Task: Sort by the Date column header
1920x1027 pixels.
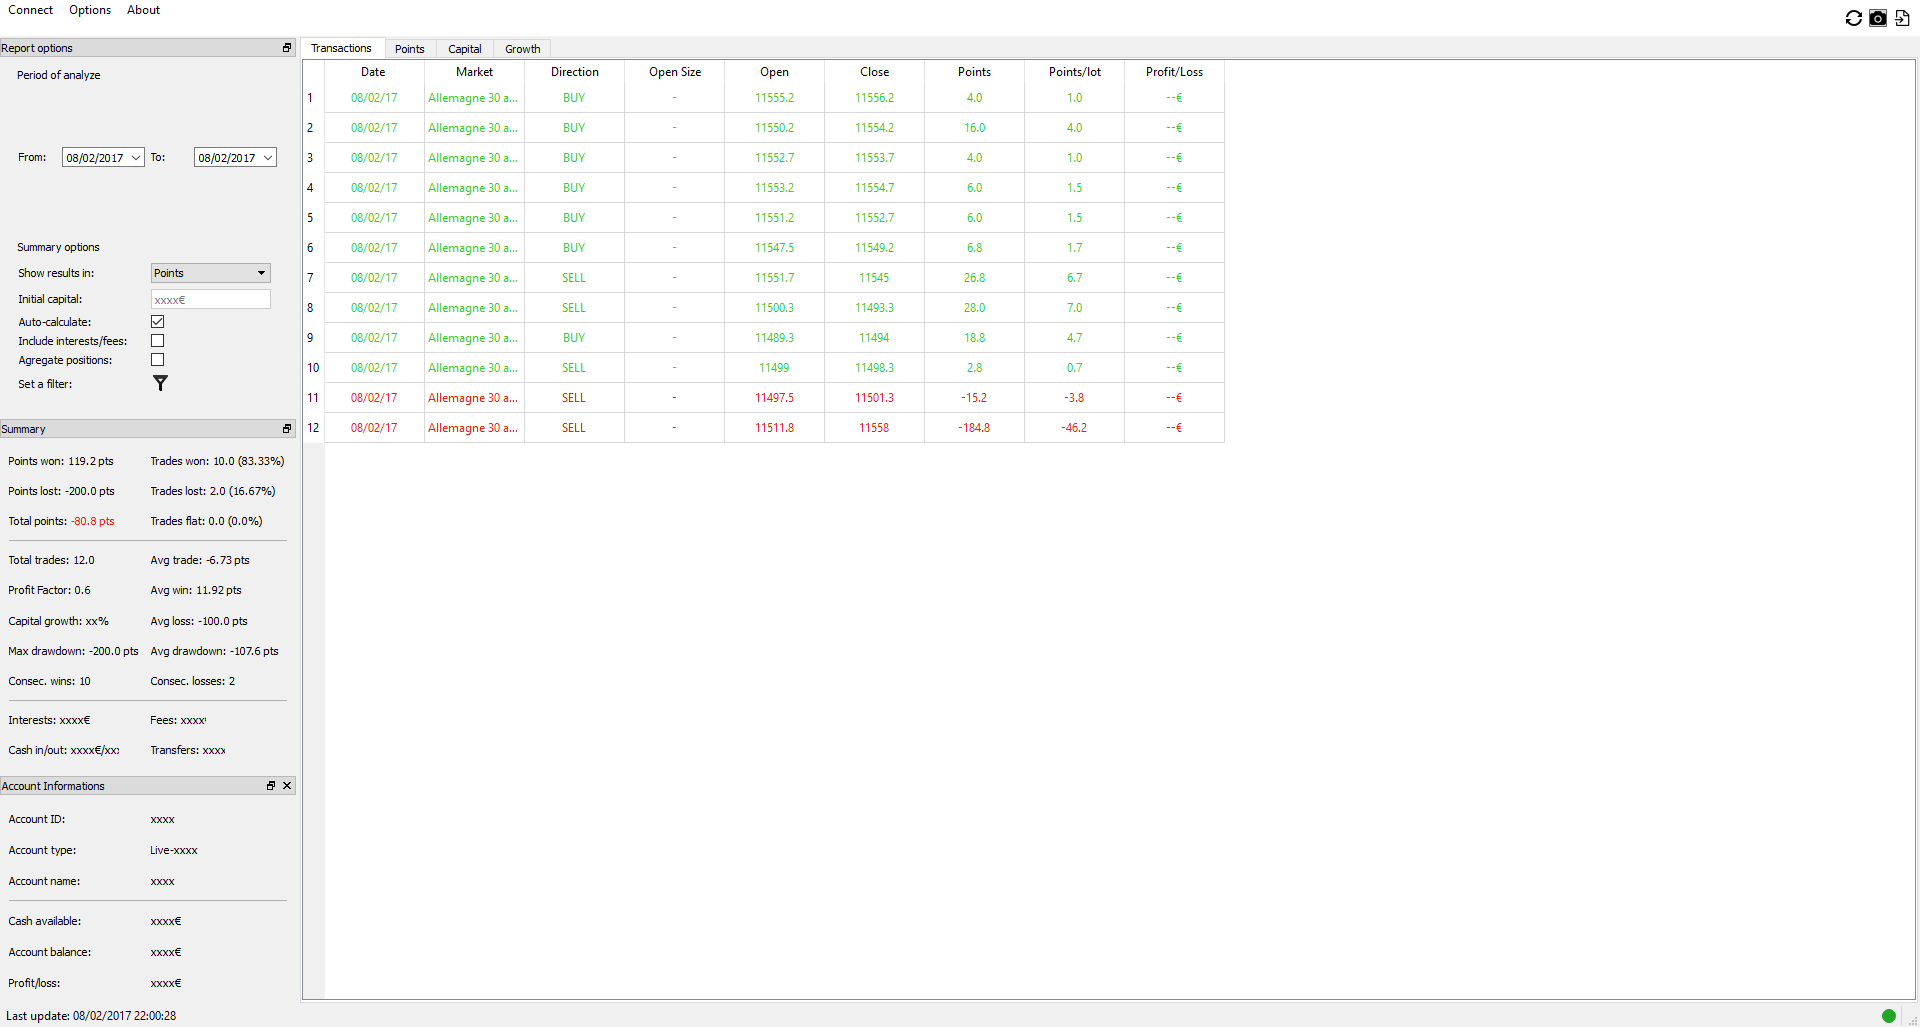Action: [x=374, y=72]
